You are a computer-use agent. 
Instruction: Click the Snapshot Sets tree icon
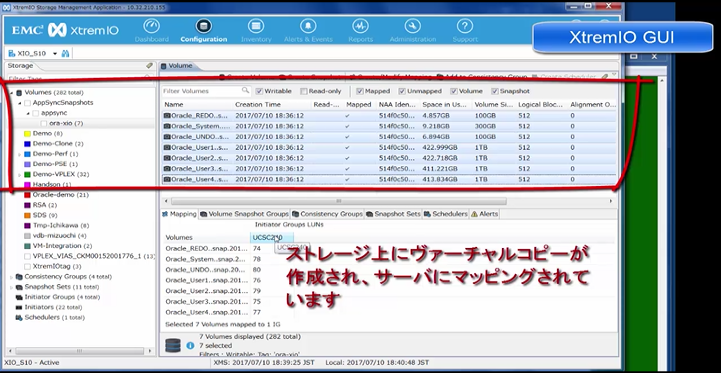click(x=19, y=287)
